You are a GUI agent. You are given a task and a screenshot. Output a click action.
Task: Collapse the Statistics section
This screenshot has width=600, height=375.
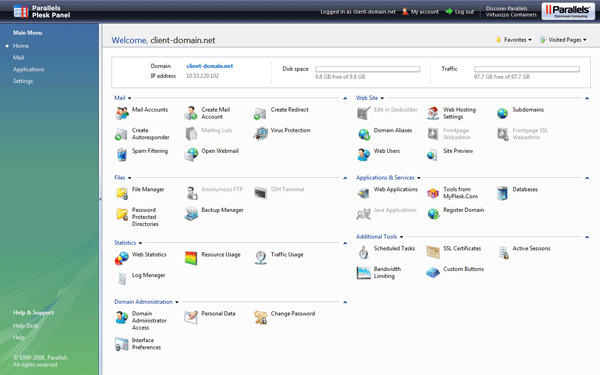click(x=345, y=243)
